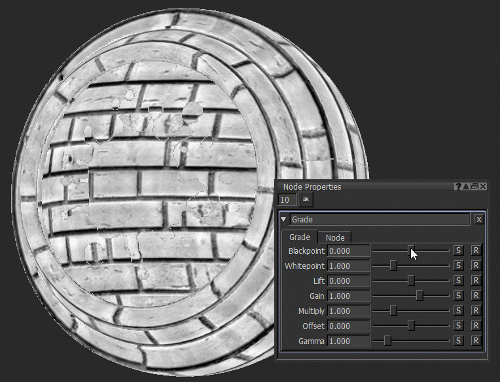
Task: Click the Whitepoint value field
Action: coord(349,266)
